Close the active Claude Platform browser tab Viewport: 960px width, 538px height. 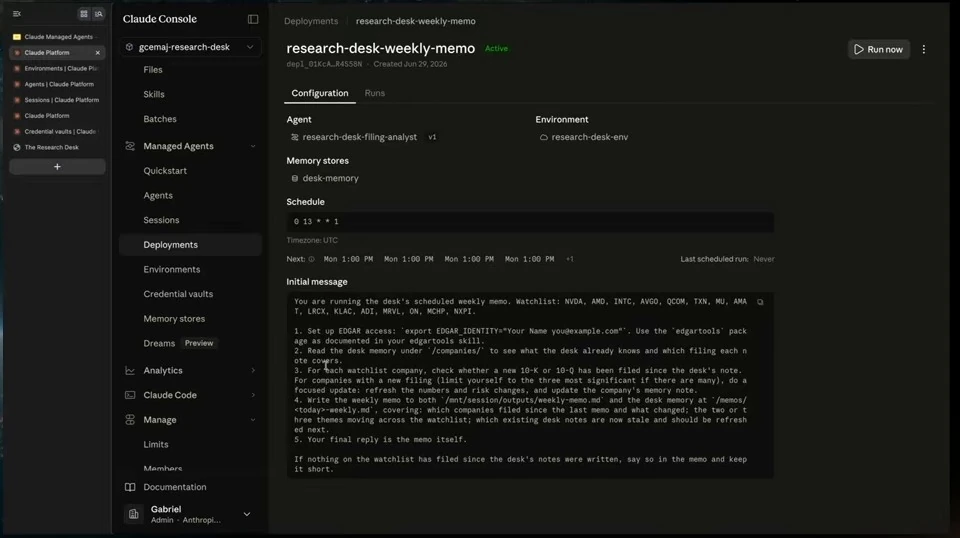[x=97, y=53]
